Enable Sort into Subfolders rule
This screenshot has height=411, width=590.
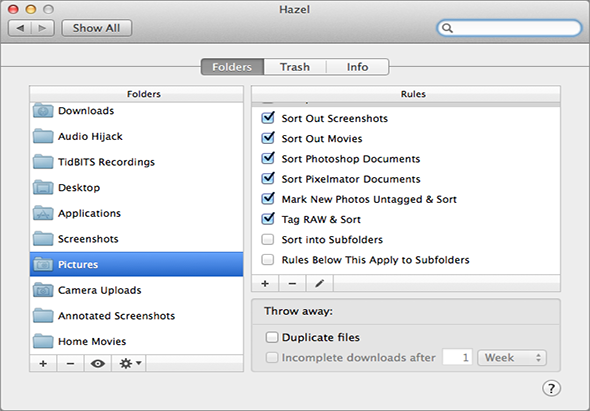268,239
